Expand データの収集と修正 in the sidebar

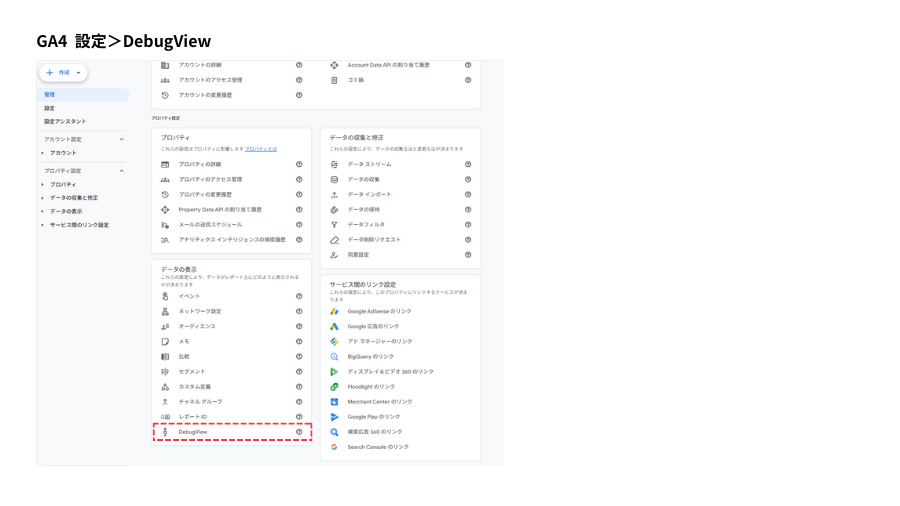(x=43, y=198)
